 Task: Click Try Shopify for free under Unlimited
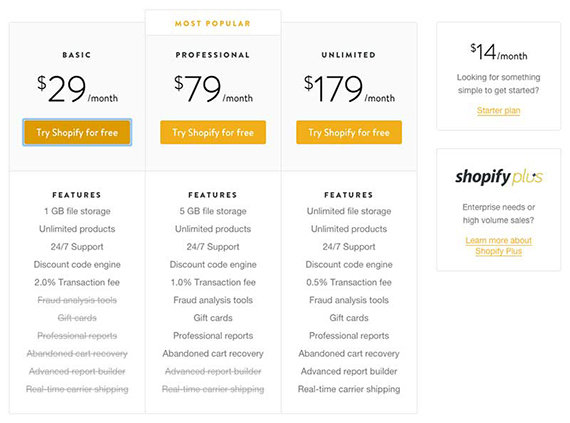point(349,132)
